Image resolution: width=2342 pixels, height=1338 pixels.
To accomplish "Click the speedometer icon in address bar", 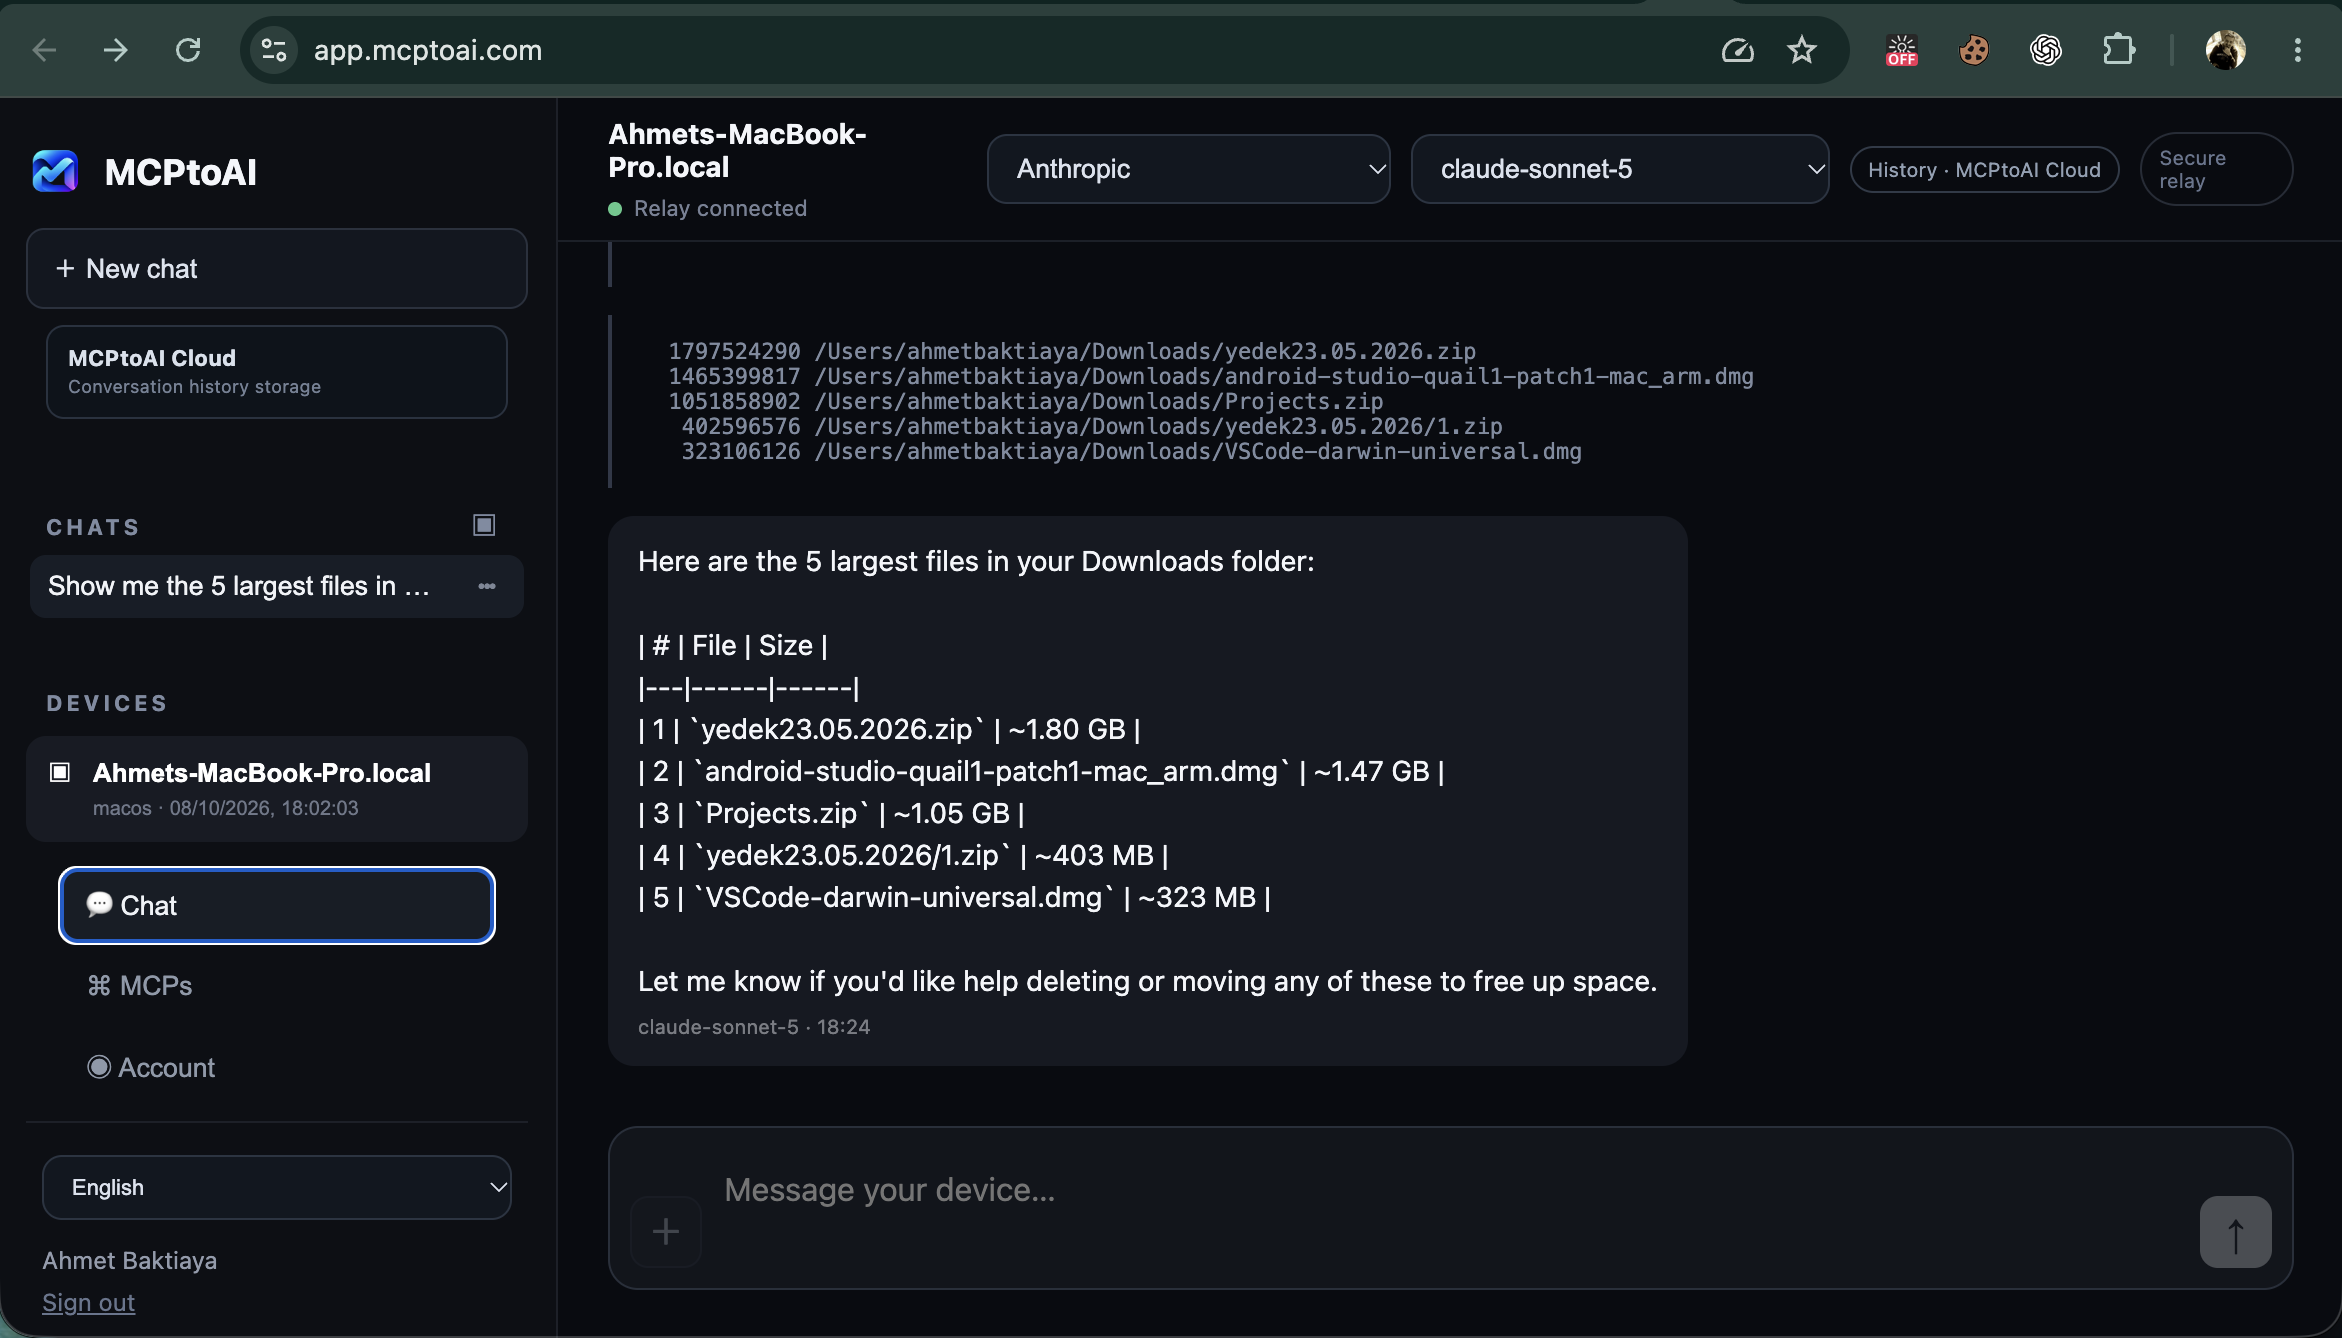I will pos(1737,50).
